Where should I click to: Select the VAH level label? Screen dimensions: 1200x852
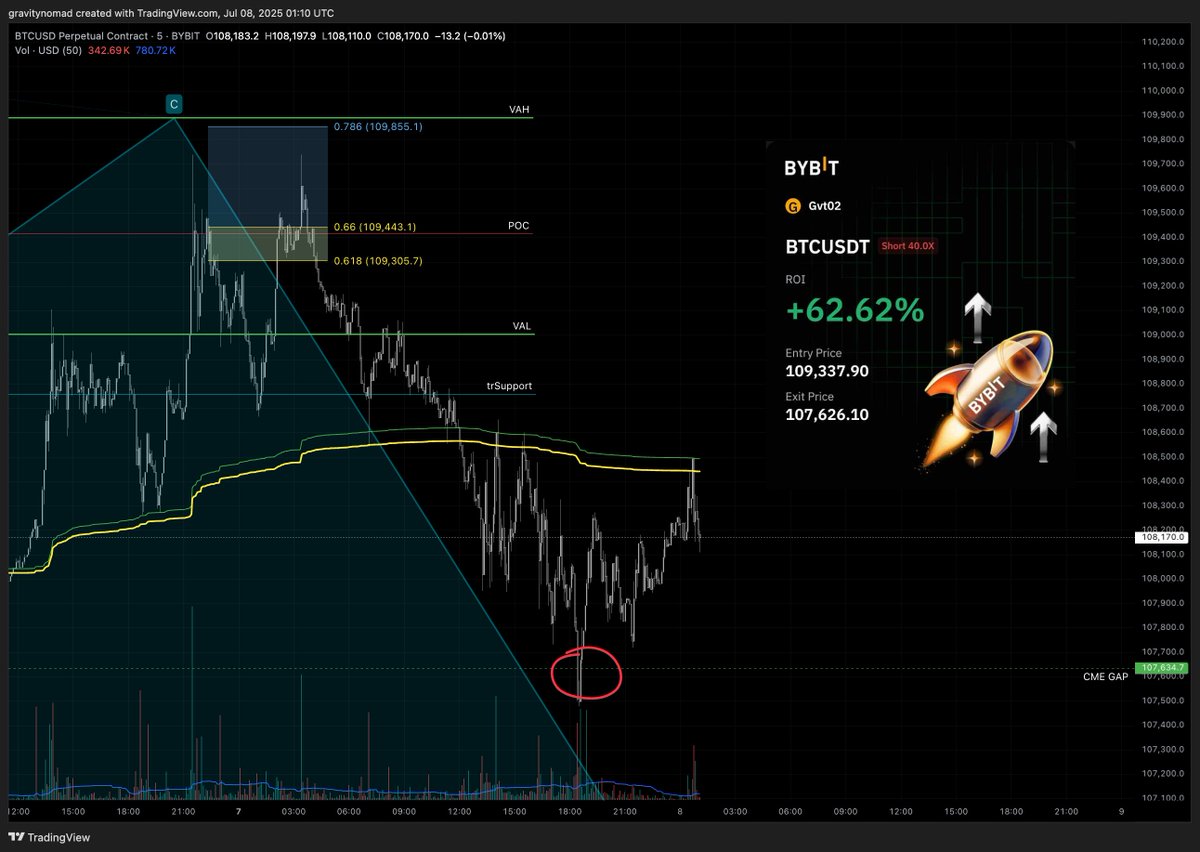pos(517,110)
